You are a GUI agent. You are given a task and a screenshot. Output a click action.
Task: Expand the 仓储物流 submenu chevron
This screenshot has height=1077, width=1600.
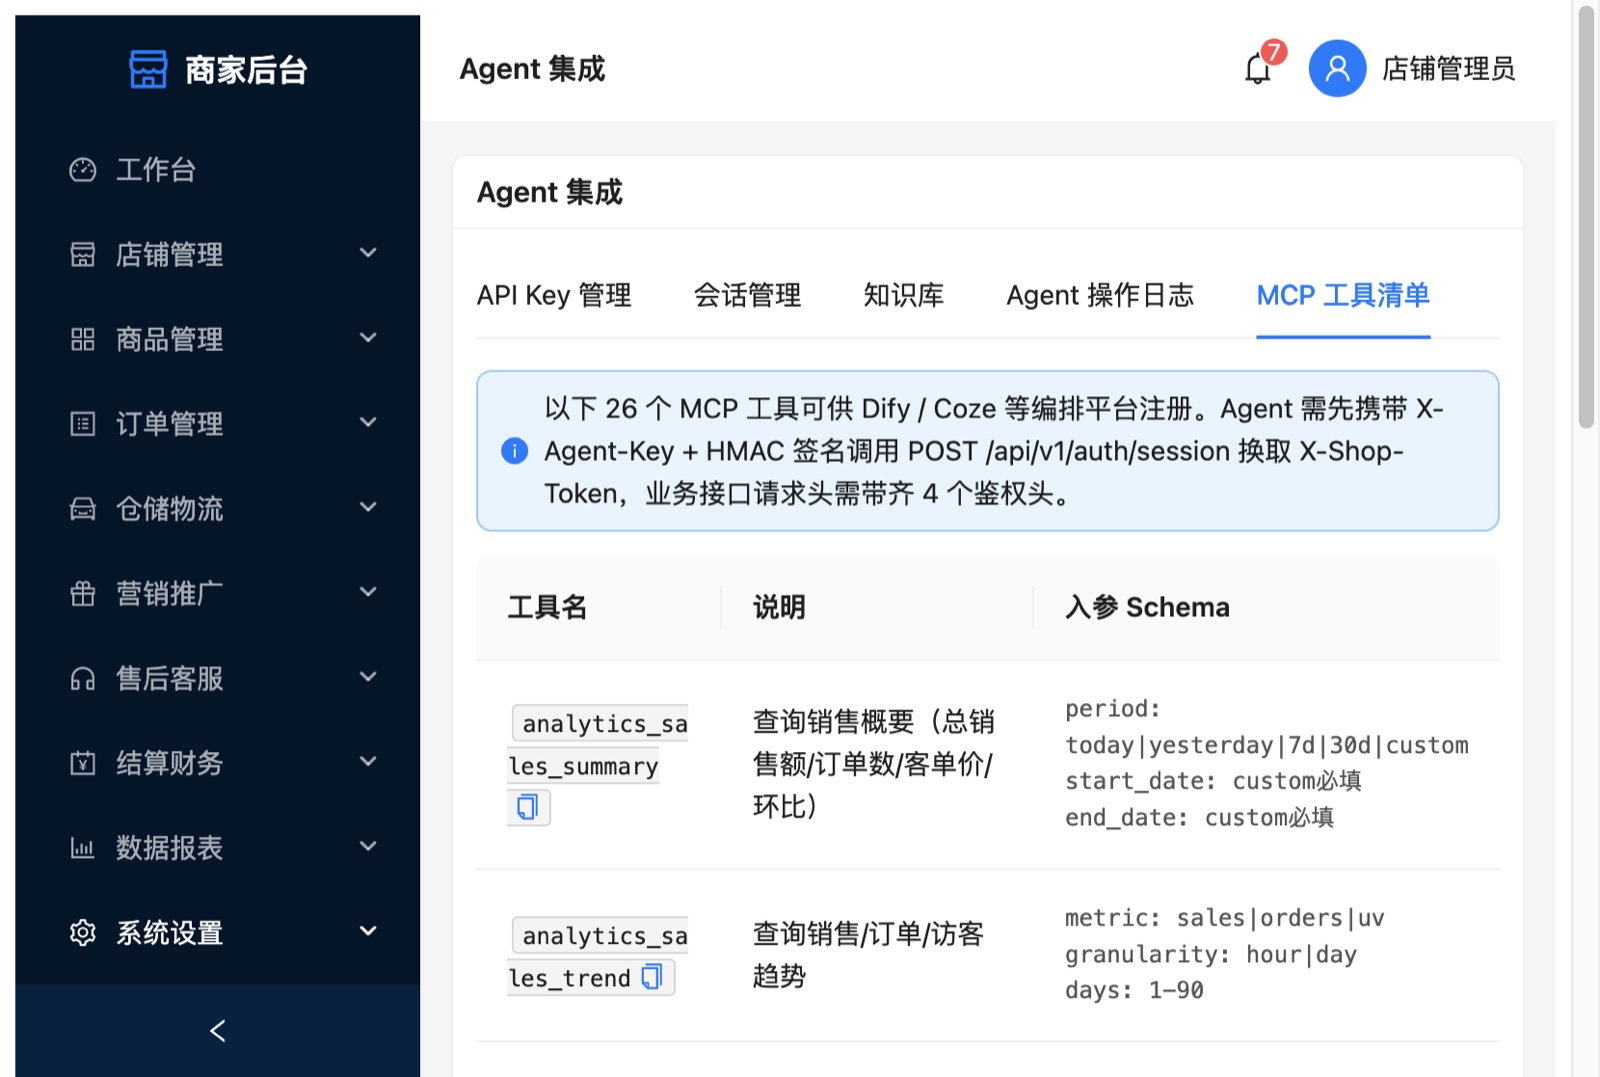368,507
